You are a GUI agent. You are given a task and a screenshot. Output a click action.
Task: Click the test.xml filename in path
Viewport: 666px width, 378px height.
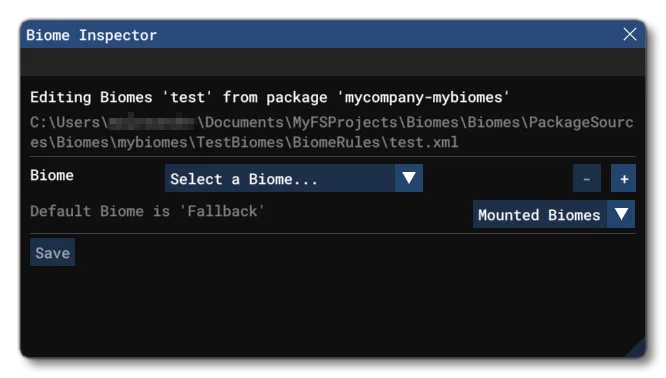point(423,142)
